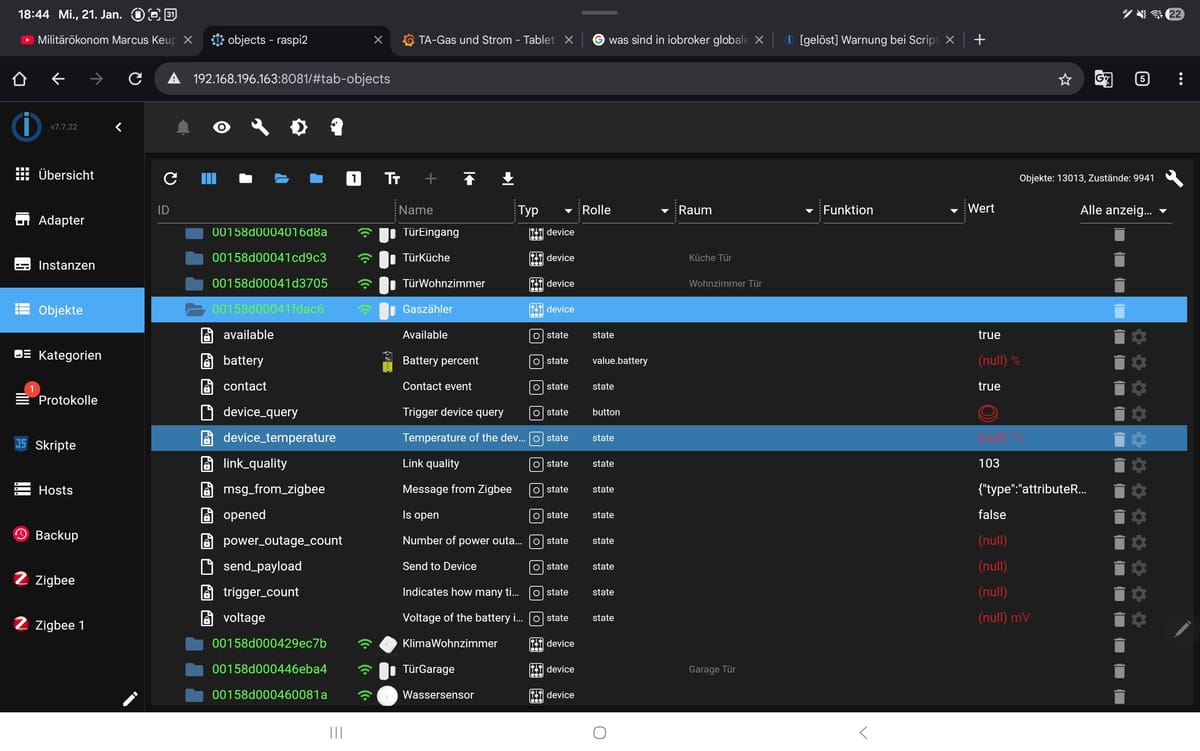Delete the device_query state via trash icon
1200x751 pixels.
[x=1119, y=413]
